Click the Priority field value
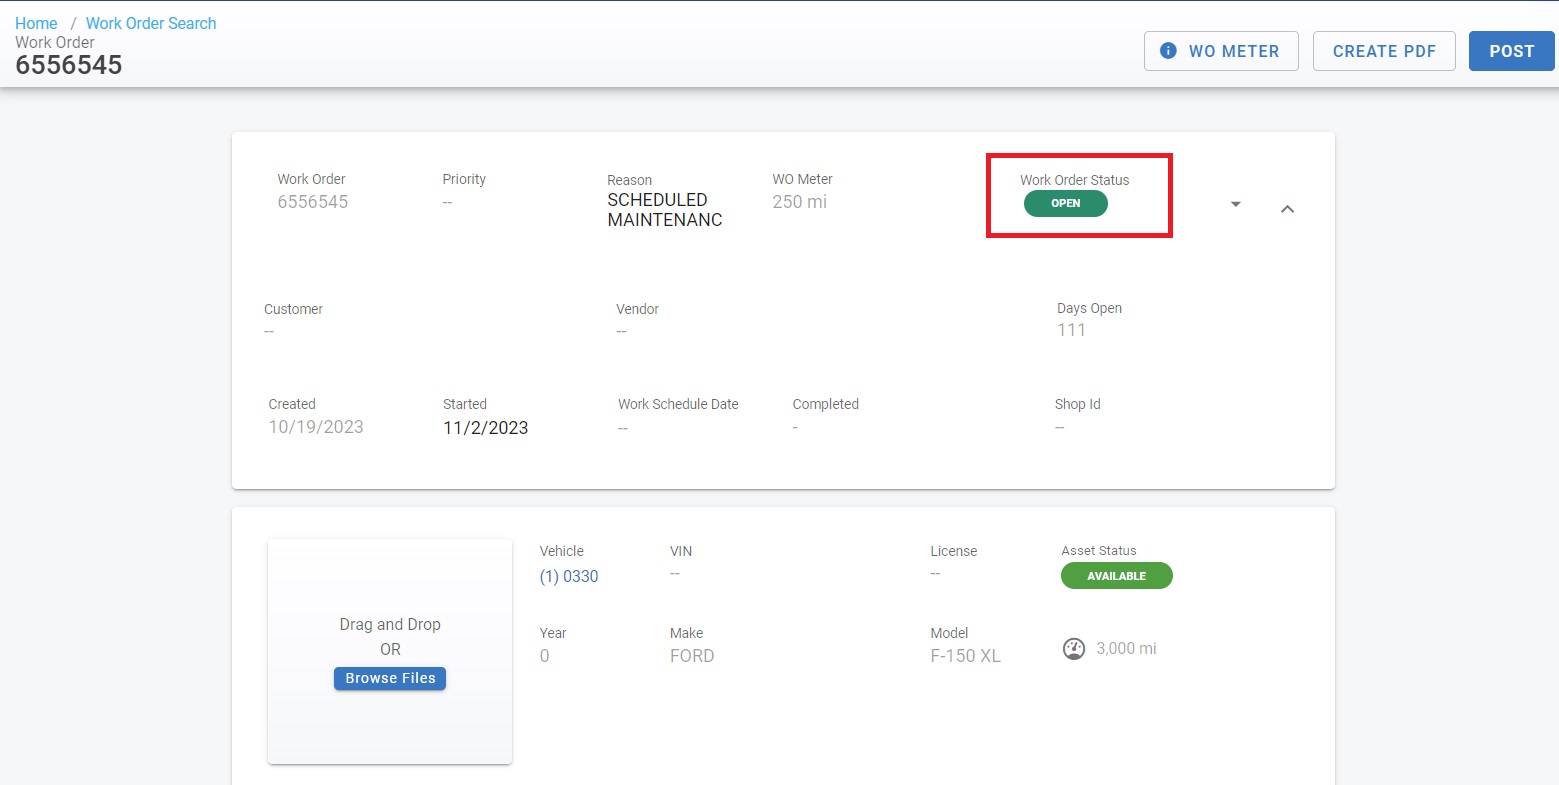The width and height of the screenshot is (1559, 785). (448, 202)
